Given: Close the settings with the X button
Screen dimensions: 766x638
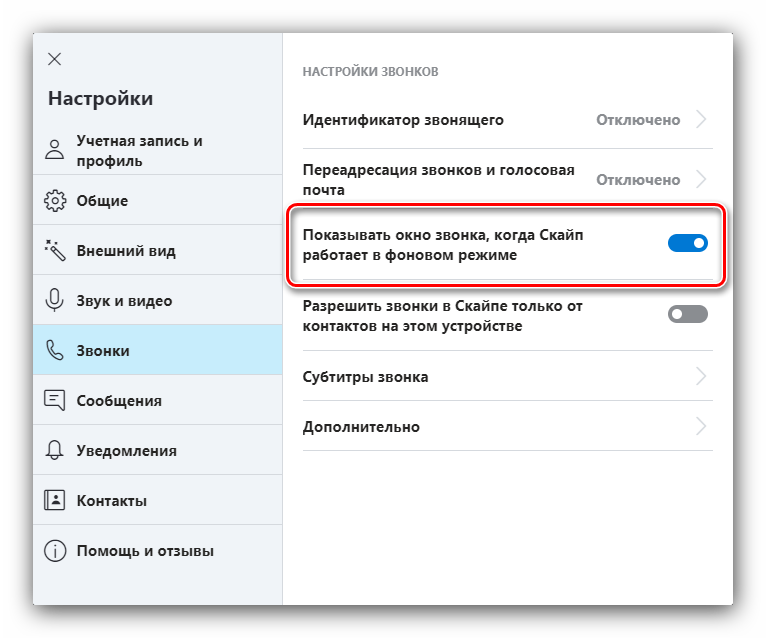Looking at the screenshot, I should [55, 59].
